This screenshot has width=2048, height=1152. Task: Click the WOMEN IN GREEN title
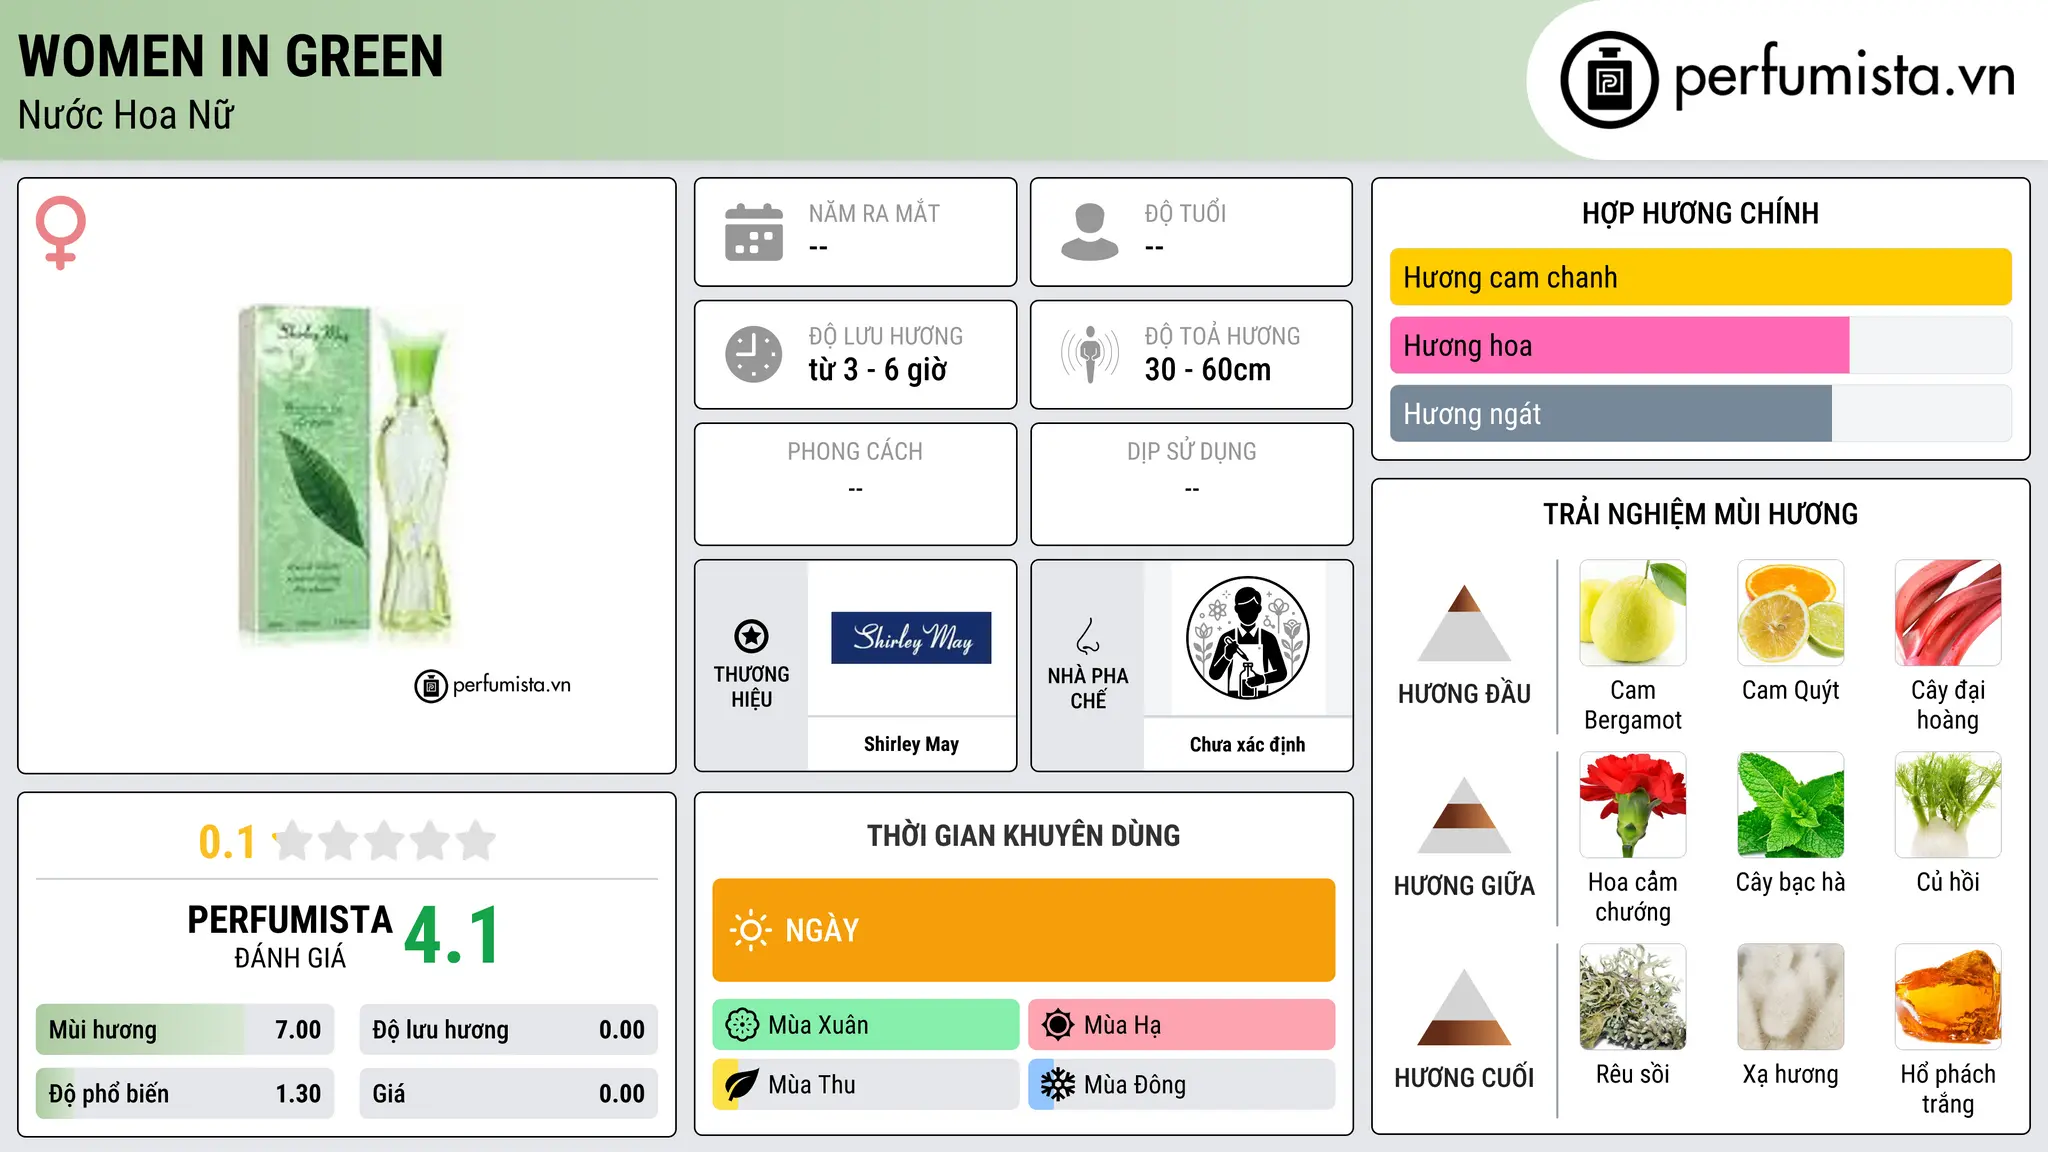pyautogui.click(x=231, y=56)
